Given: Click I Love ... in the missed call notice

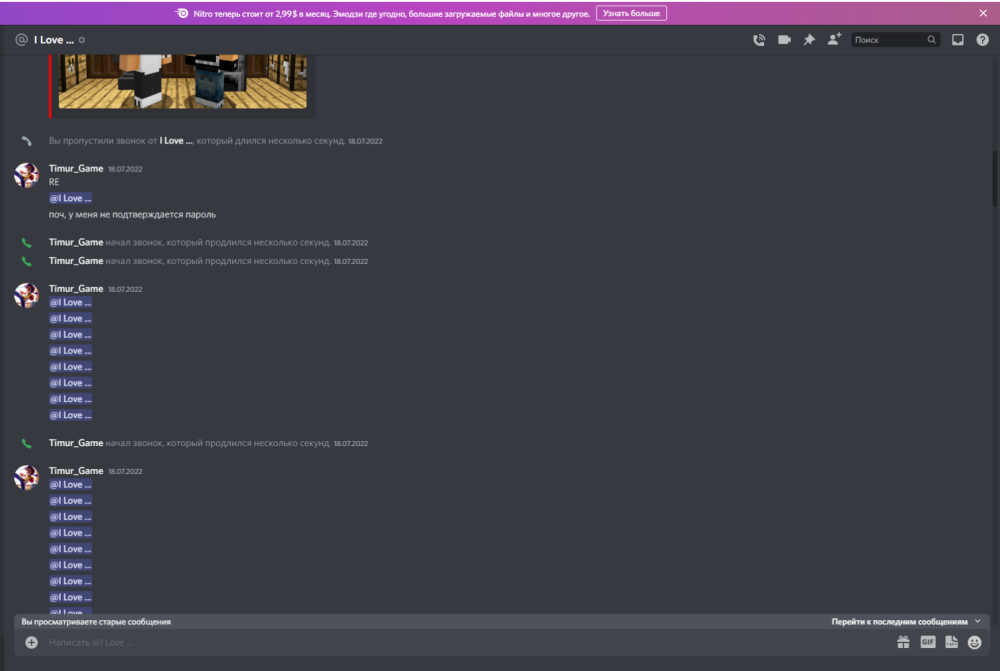Looking at the screenshot, I should 176,141.
